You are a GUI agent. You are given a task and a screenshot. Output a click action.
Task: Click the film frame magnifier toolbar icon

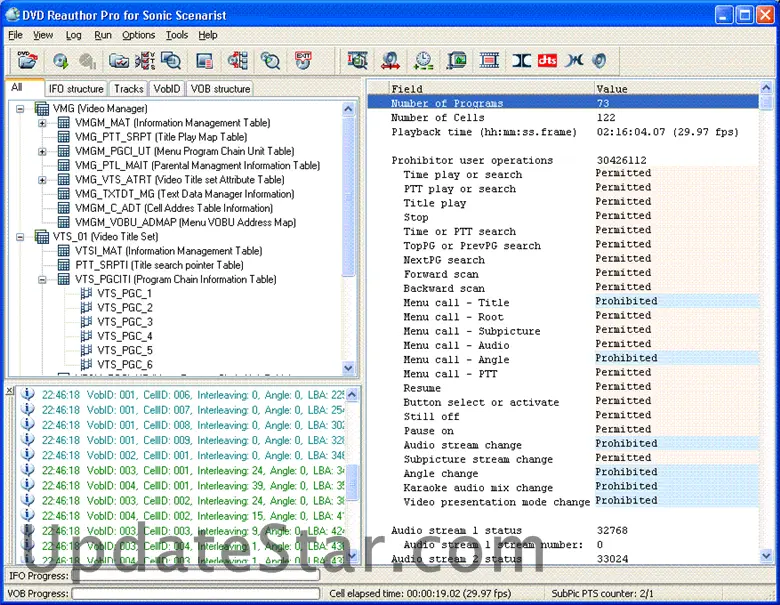click(x=358, y=61)
